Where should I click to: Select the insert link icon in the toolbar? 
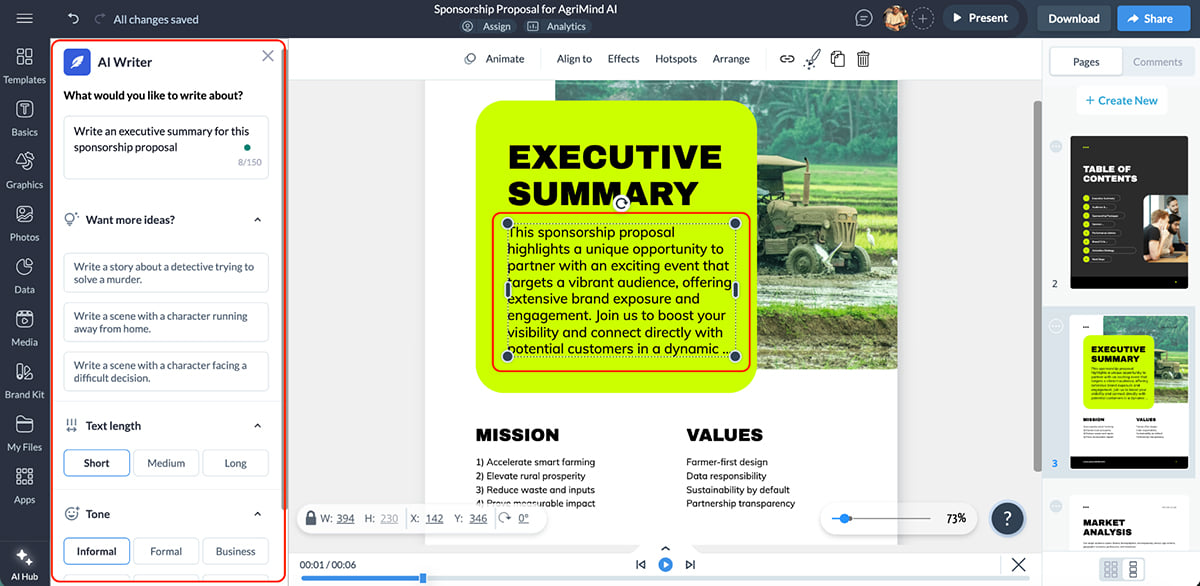click(x=788, y=59)
